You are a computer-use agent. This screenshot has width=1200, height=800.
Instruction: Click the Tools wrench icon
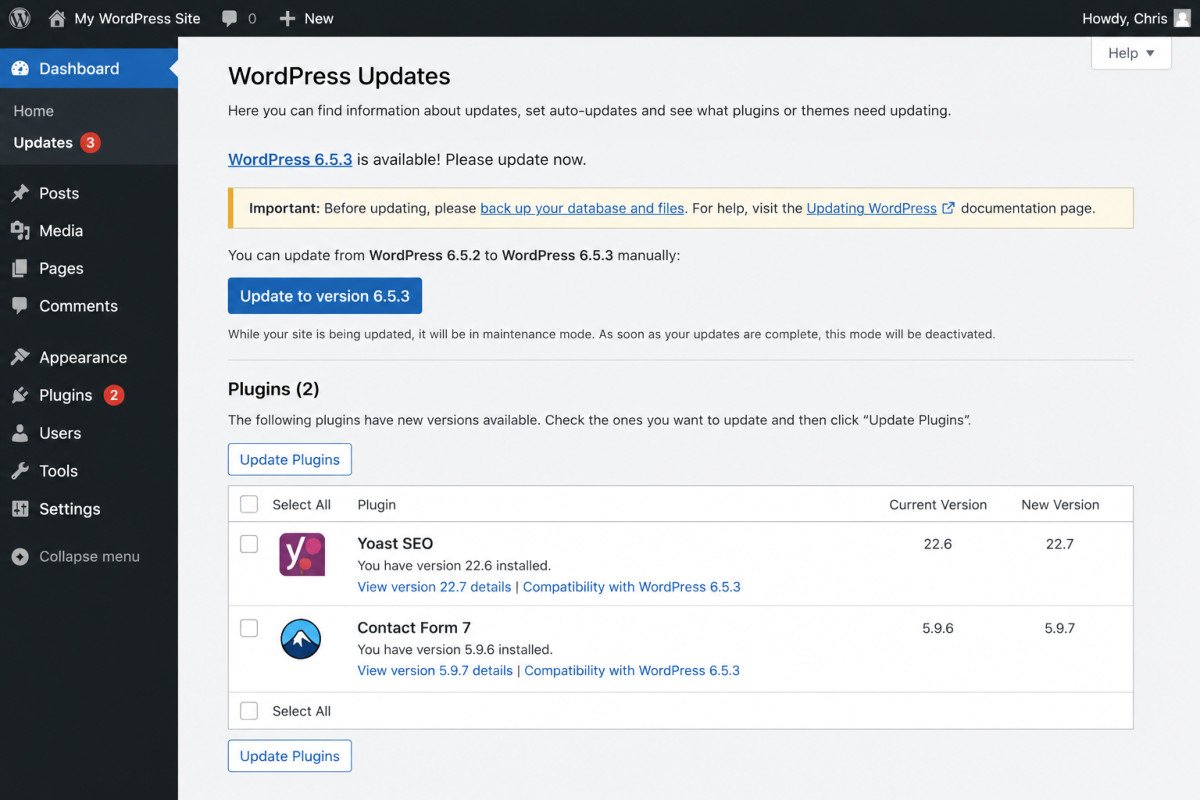pyautogui.click(x=20, y=471)
